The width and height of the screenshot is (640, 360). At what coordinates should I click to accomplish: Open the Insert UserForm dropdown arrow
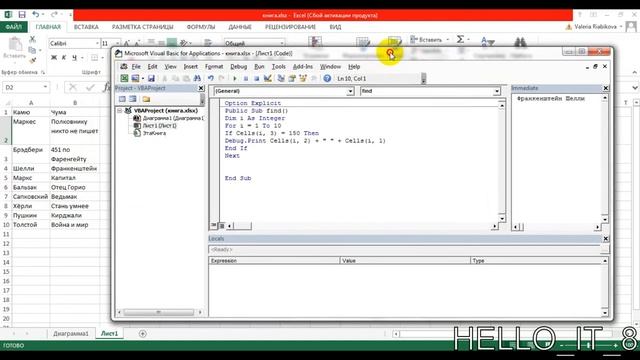pos(142,78)
